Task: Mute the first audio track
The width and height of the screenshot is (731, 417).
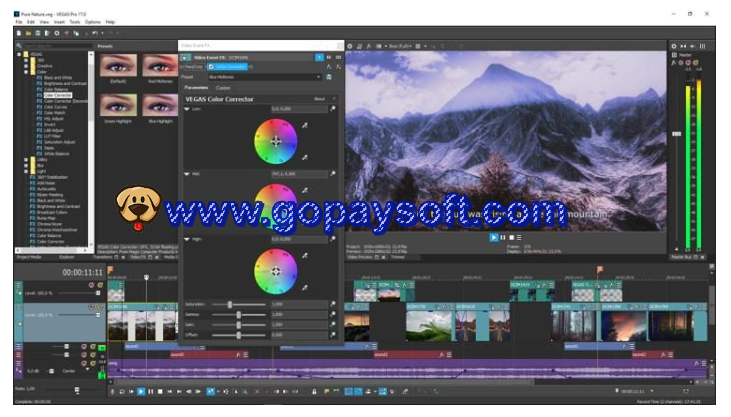Action: [84, 347]
